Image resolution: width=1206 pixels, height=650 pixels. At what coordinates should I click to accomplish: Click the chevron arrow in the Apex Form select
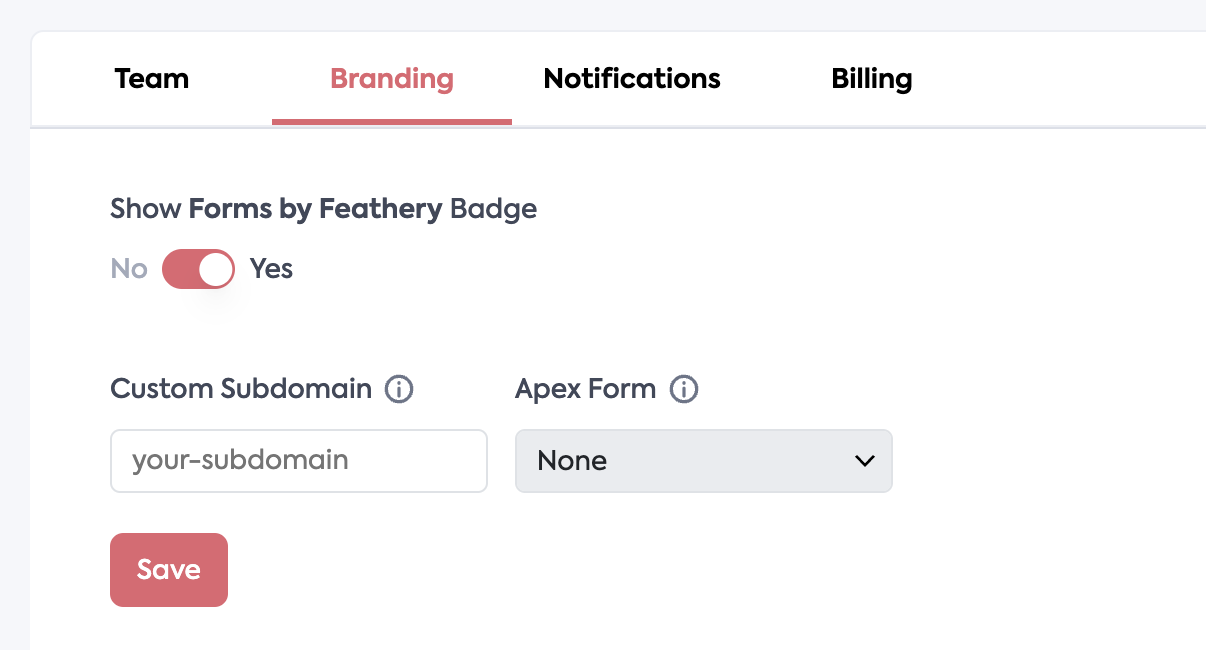coord(865,461)
